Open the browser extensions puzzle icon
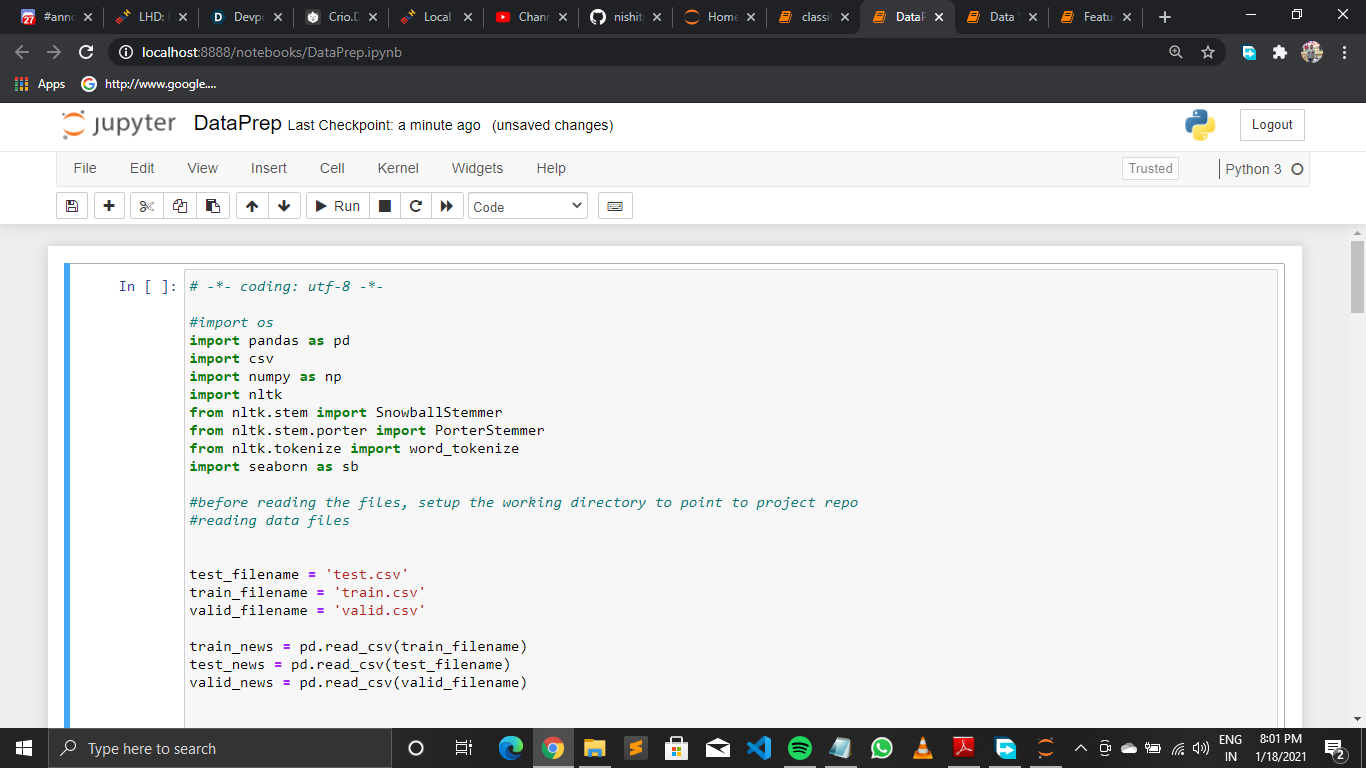 coord(1280,52)
